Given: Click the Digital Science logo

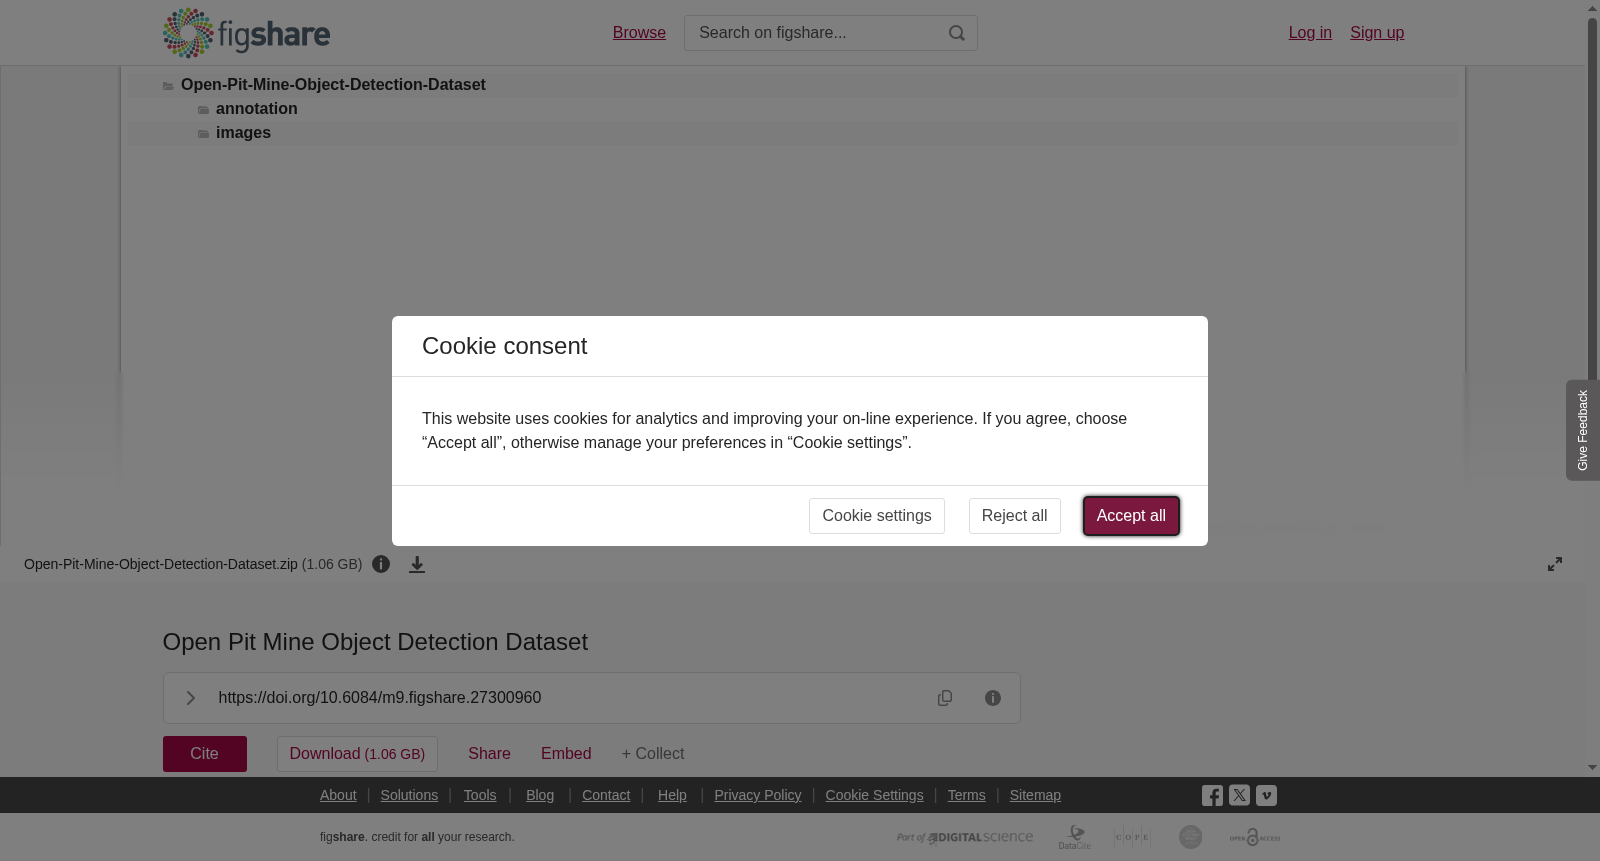Looking at the screenshot, I should [x=965, y=837].
